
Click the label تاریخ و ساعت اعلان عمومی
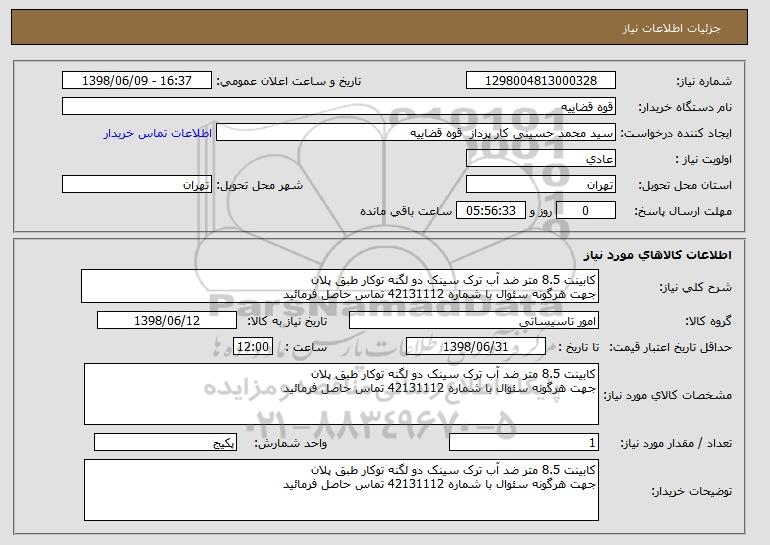pyautogui.click(x=289, y=81)
